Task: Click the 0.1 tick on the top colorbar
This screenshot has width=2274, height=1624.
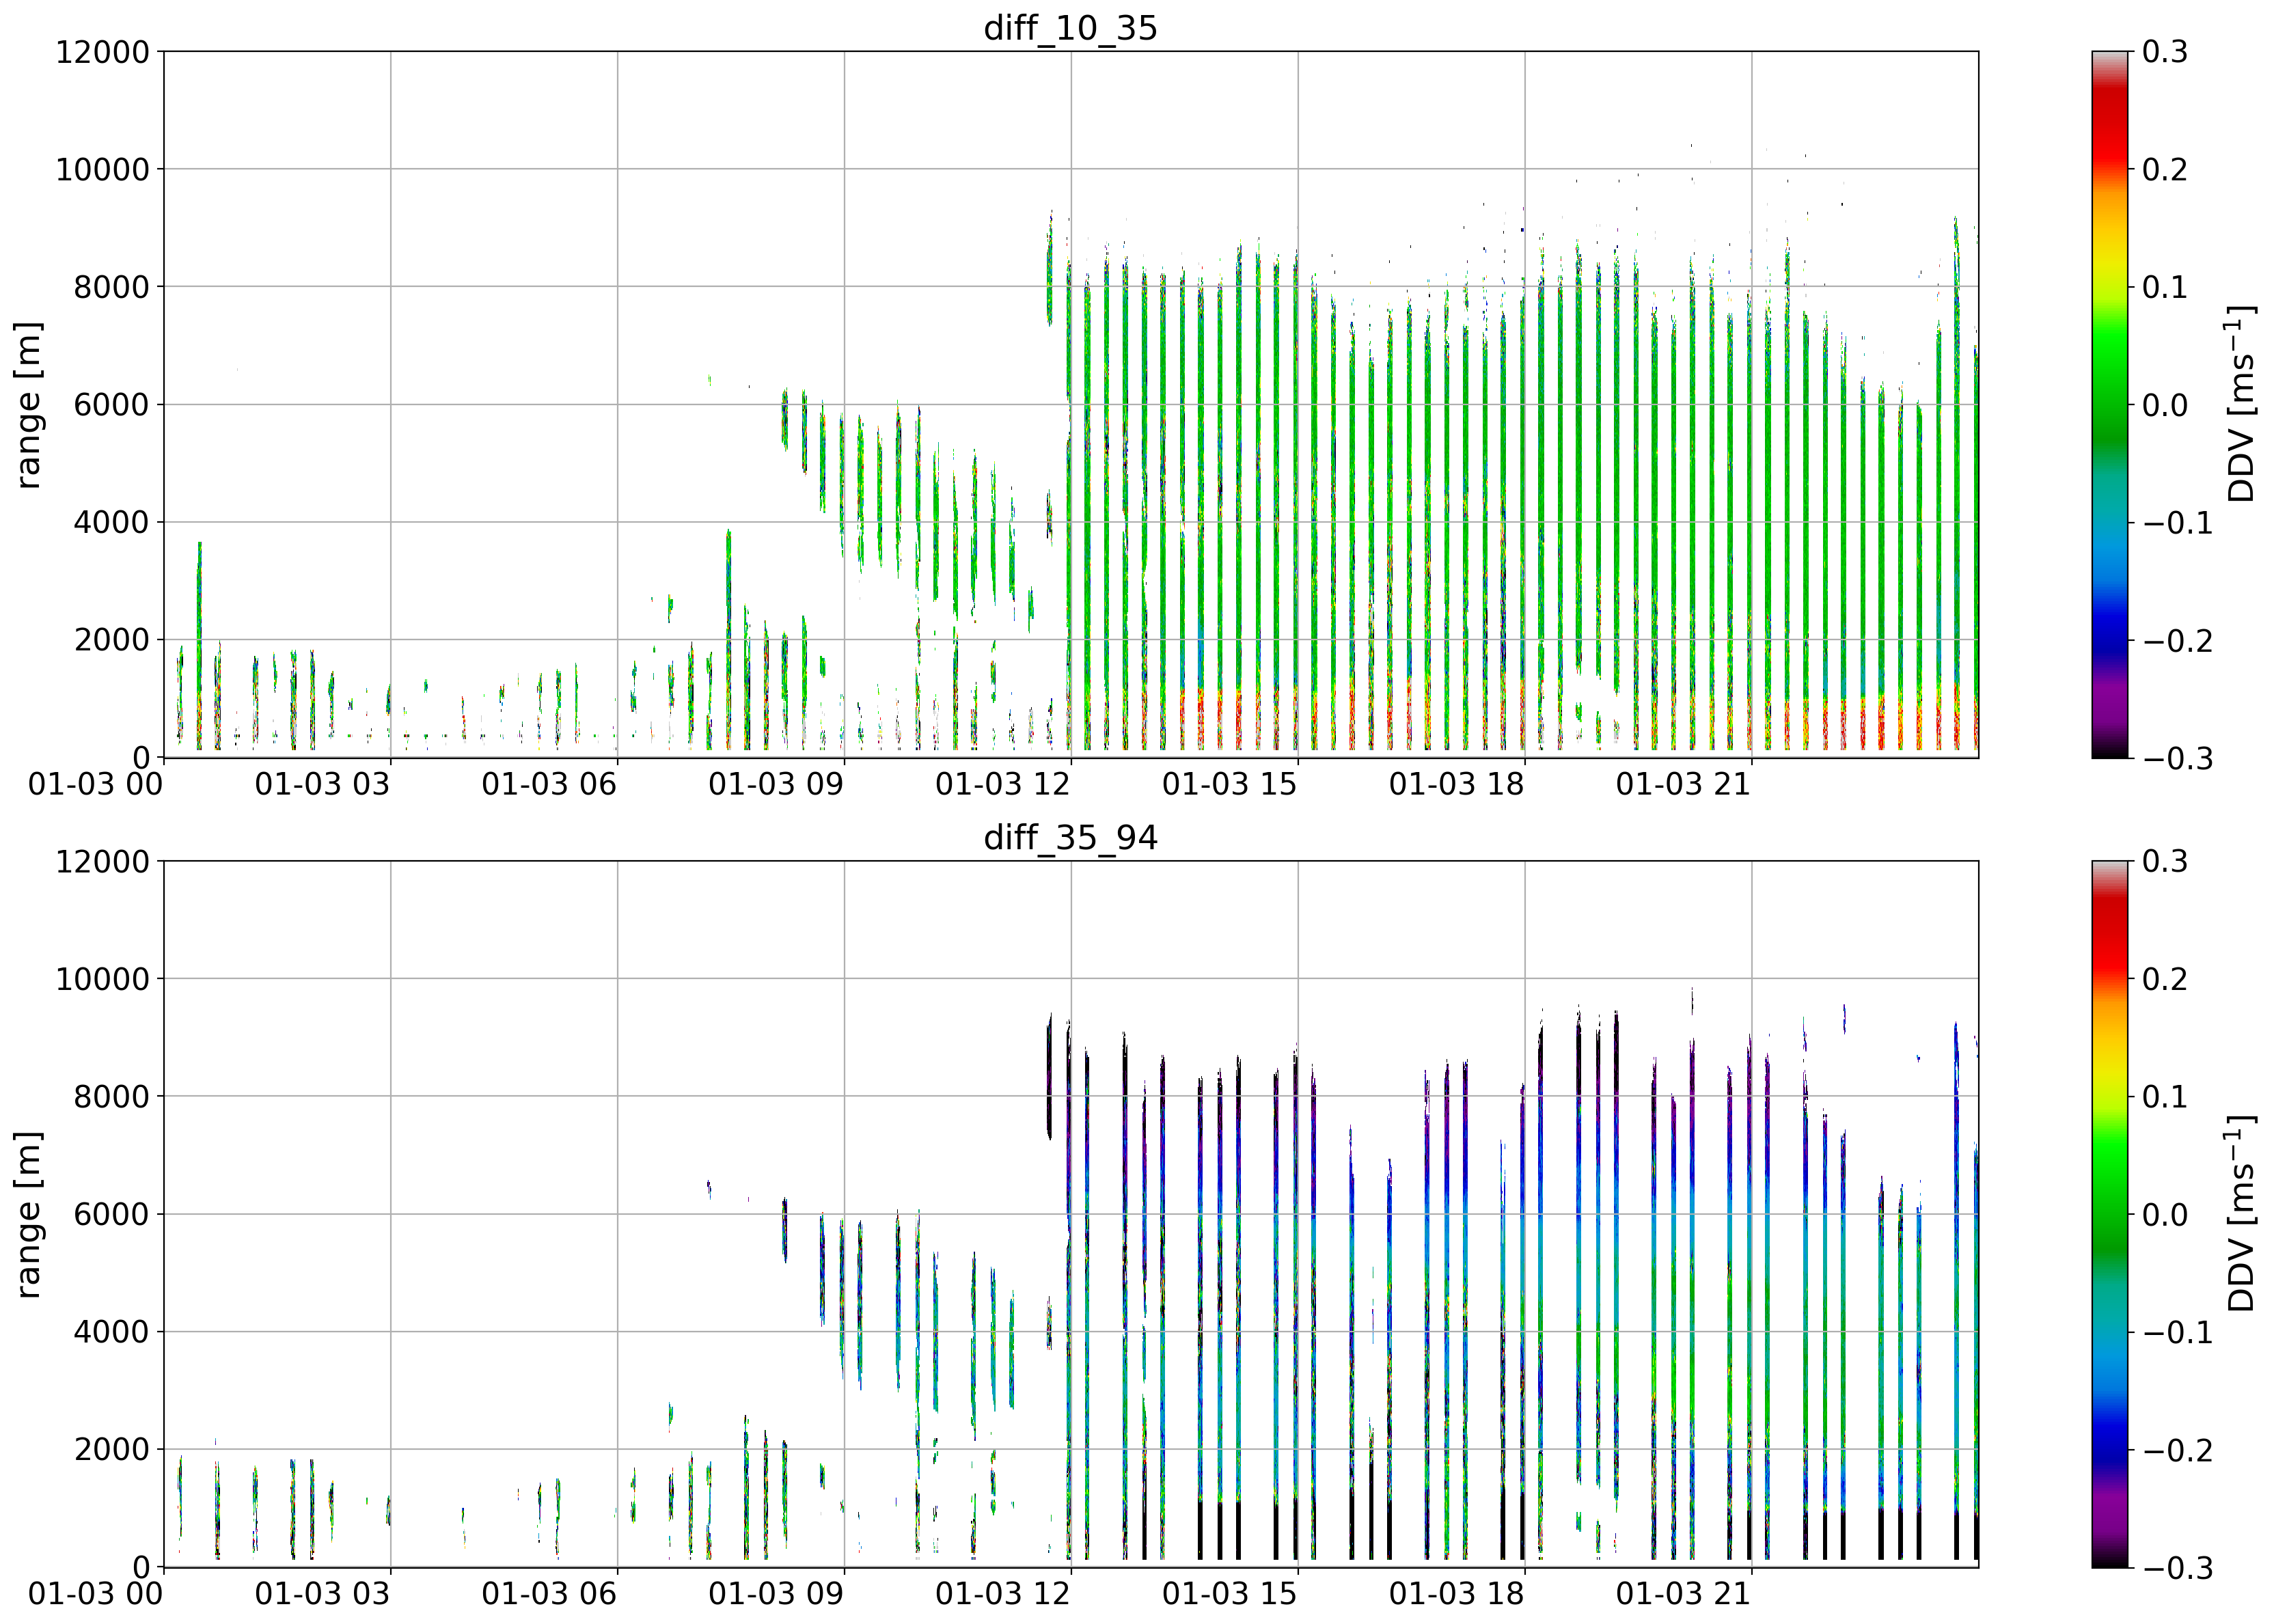Action: [2165, 287]
